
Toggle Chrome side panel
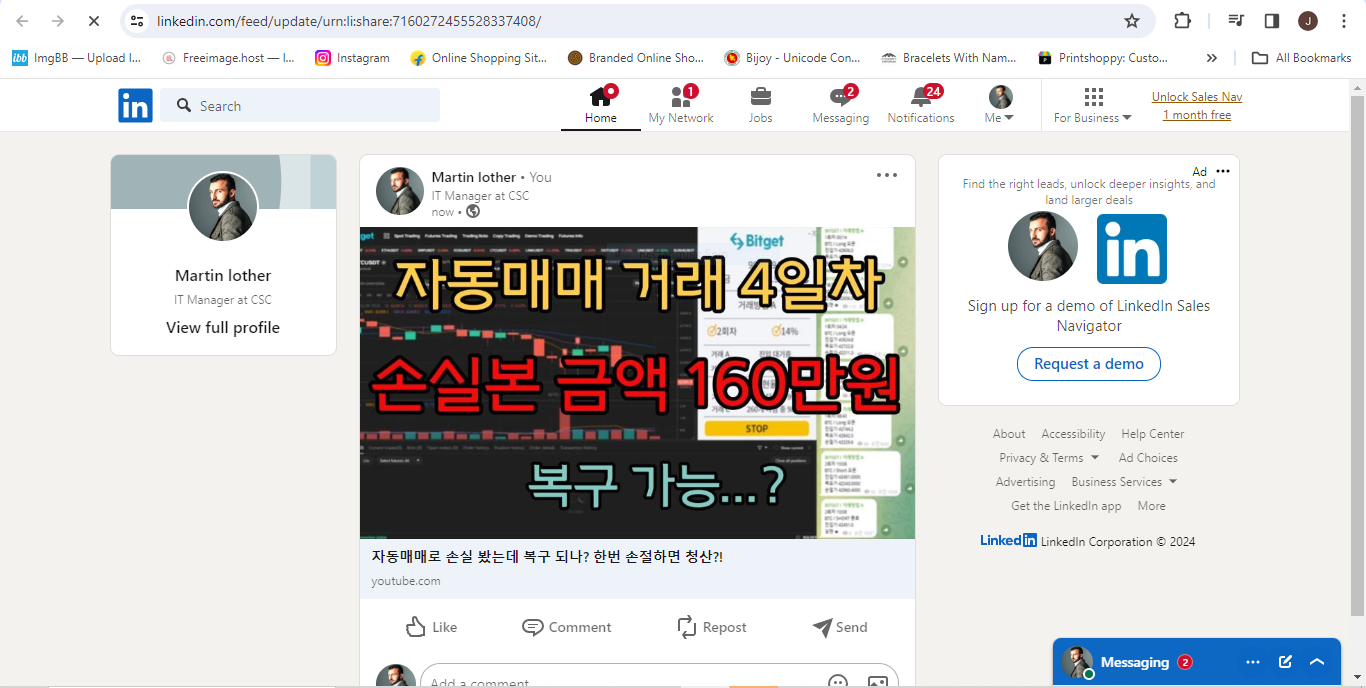pyautogui.click(x=1272, y=21)
